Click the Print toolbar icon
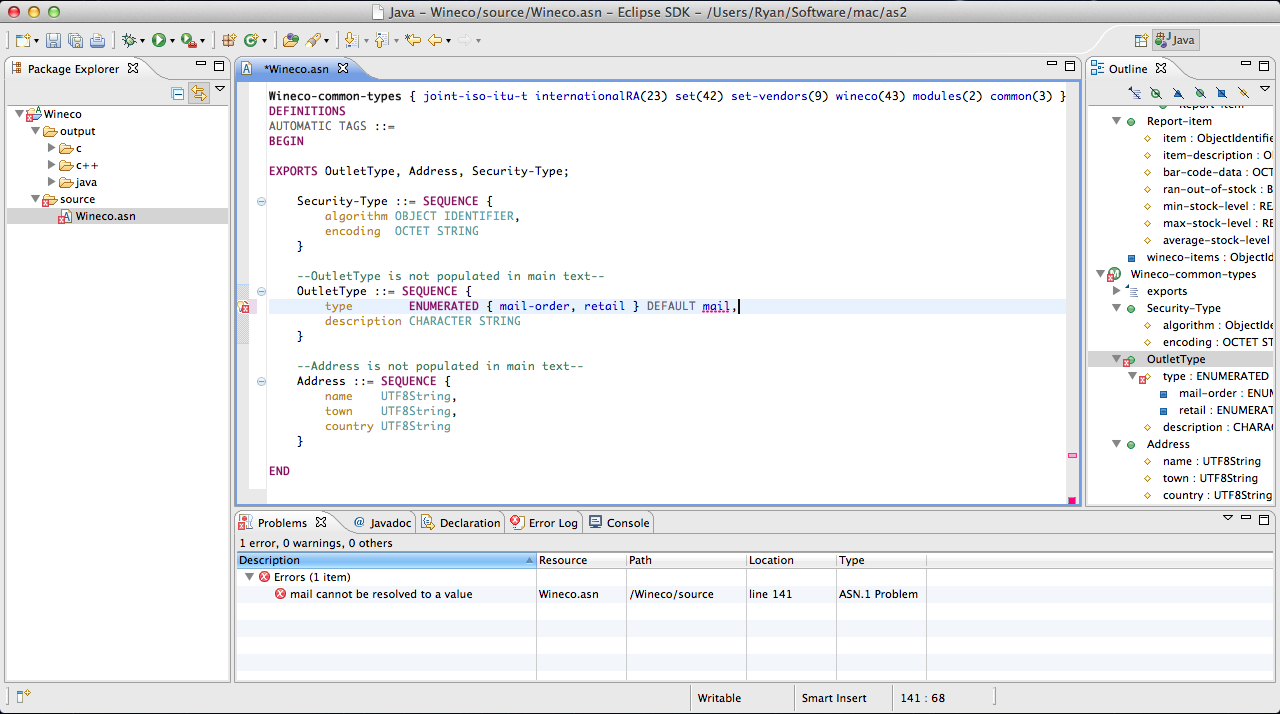Viewport: 1280px width, 714px height. 97,40
